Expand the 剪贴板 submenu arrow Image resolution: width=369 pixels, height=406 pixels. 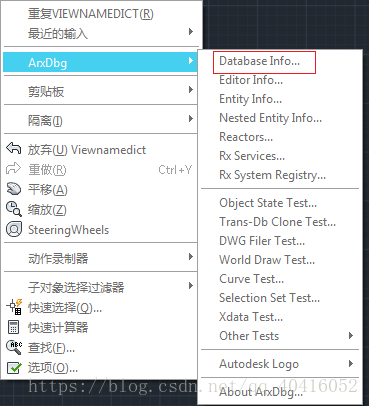pyautogui.click(x=191, y=89)
